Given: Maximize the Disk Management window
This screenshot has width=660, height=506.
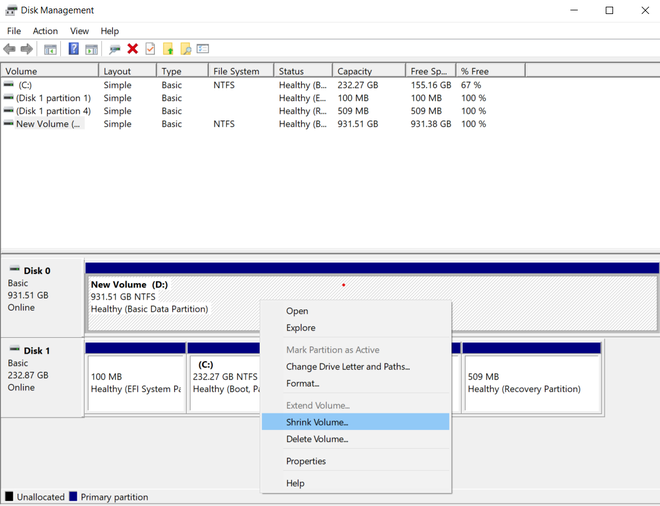Looking at the screenshot, I should tap(609, 10).
